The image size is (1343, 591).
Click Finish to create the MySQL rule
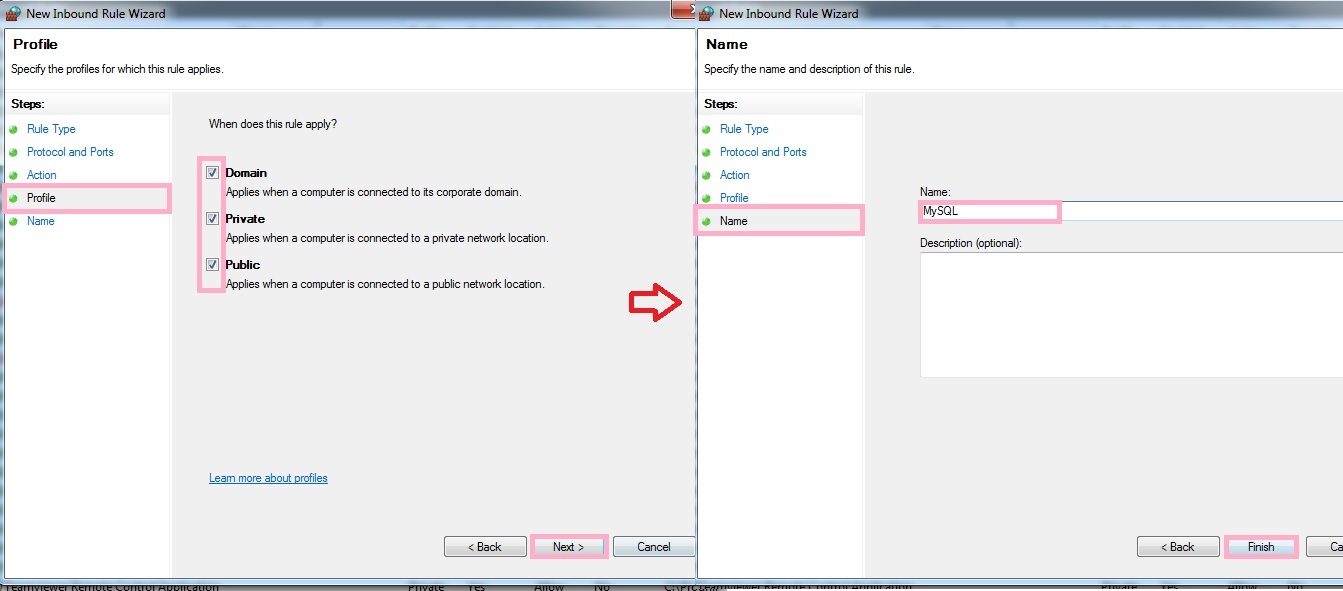[x=1260, y=547]
